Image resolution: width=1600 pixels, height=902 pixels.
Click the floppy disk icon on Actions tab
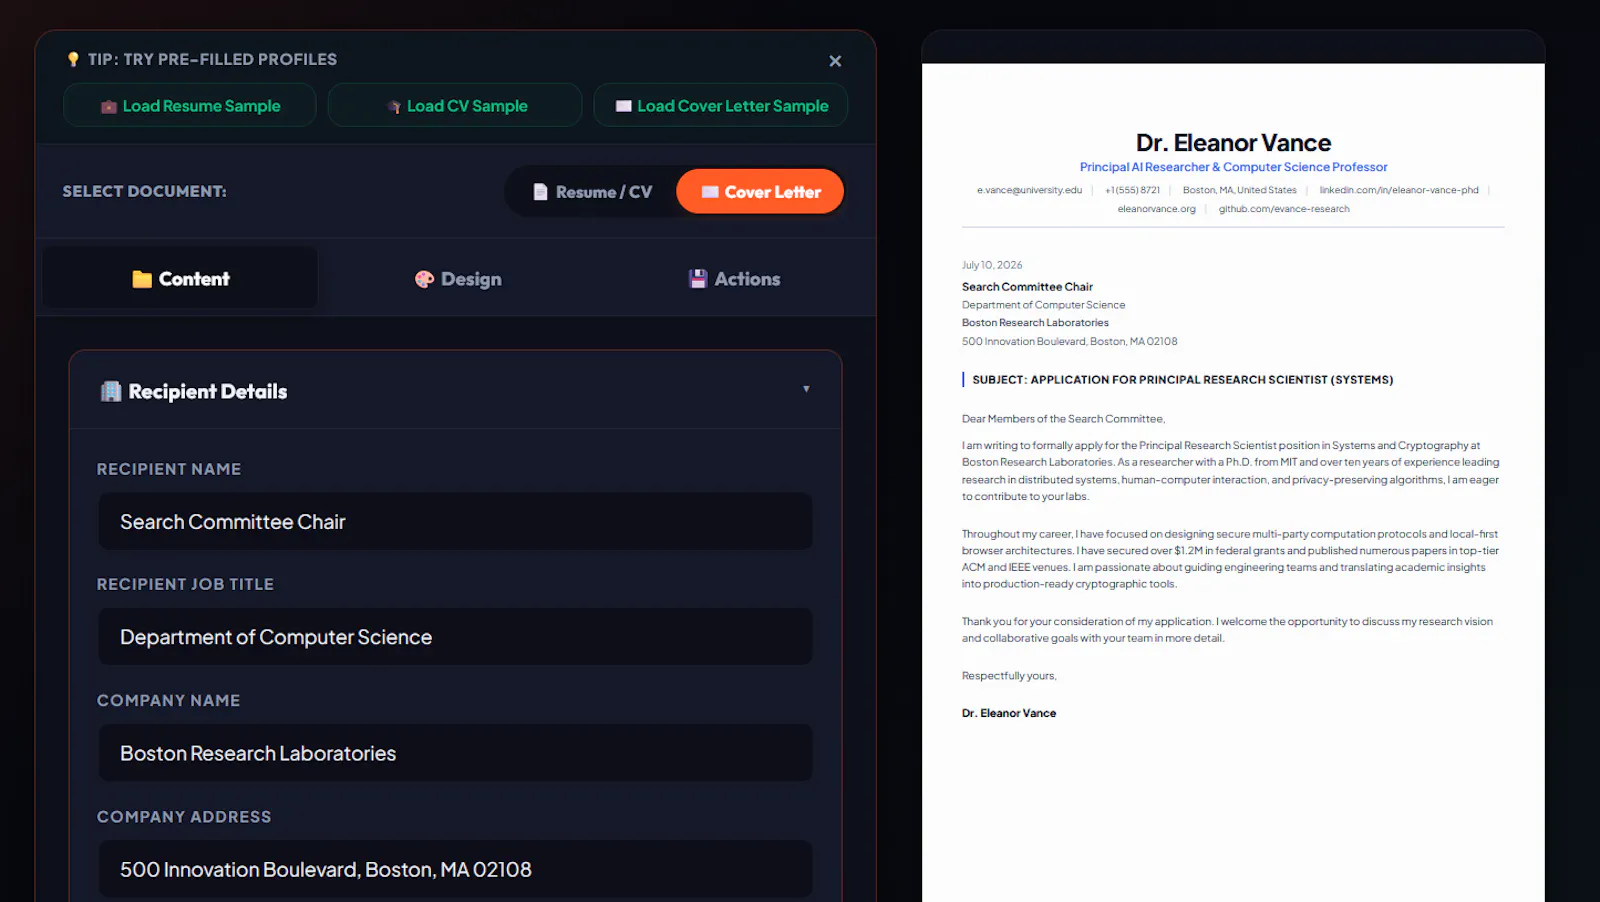698,279
